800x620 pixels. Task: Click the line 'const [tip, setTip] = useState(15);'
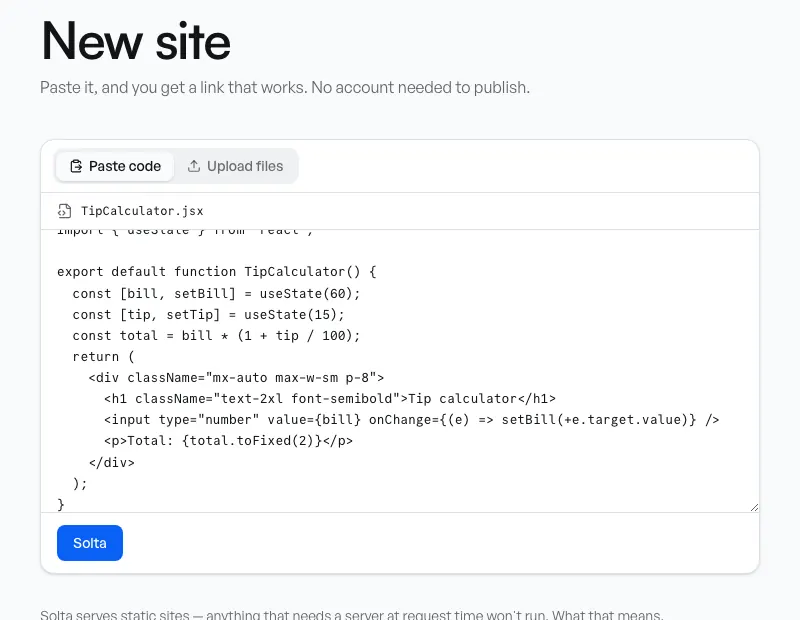pyautogui.click(x=208, y=314)
